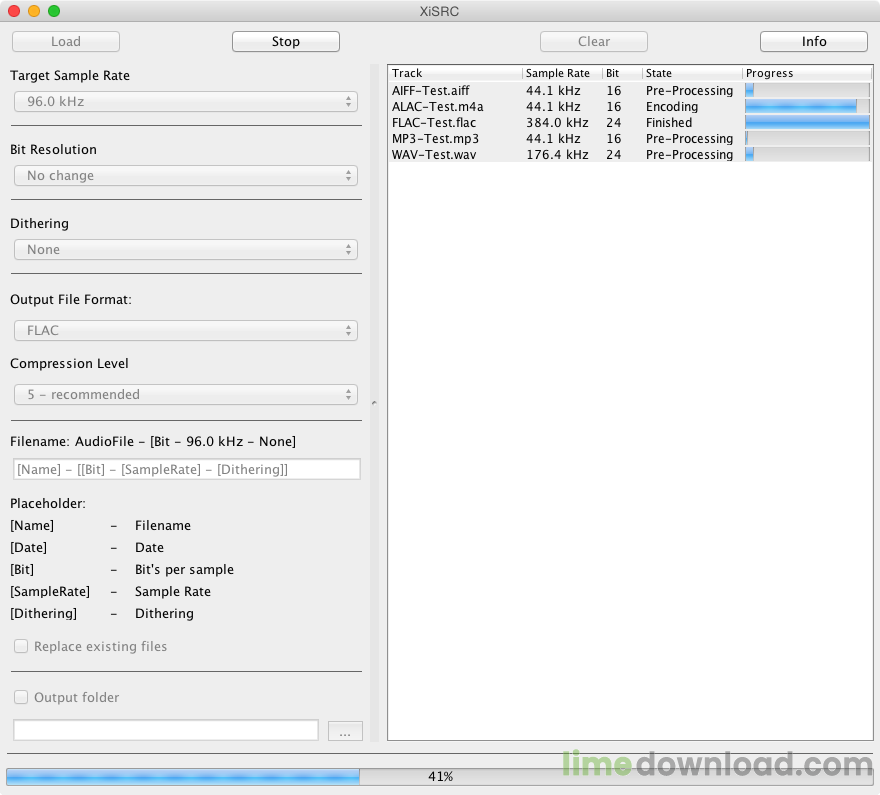Toggle the Output folder checkbox

(x=21, y=697)
